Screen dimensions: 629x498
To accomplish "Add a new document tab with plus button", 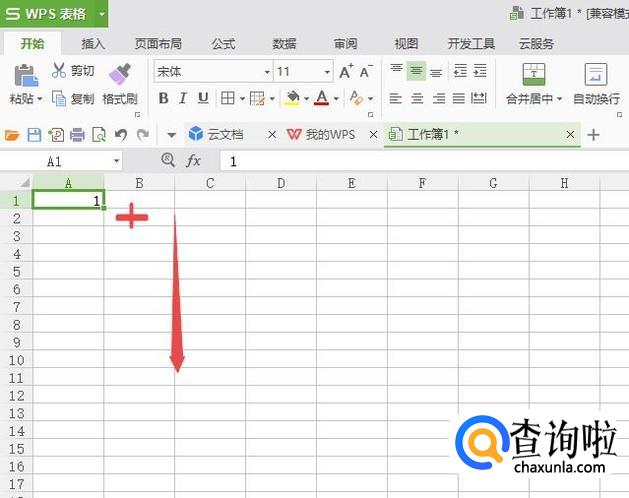I will [x=593, y=135].
